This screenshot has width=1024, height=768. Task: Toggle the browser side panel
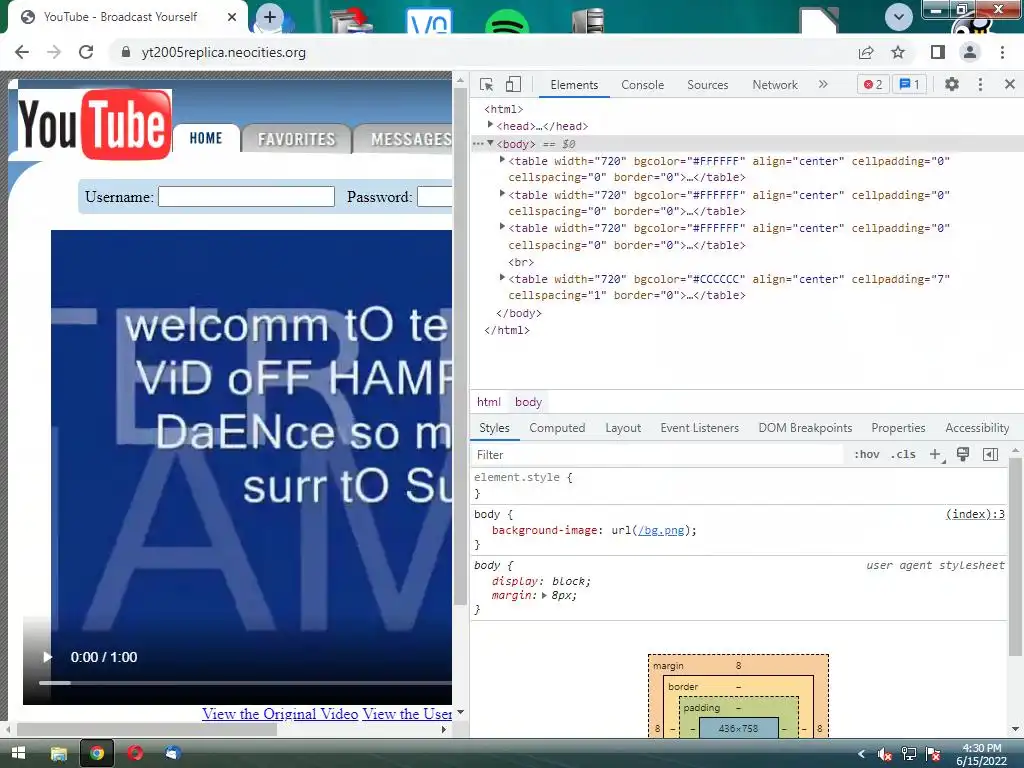tap(938, 52)
